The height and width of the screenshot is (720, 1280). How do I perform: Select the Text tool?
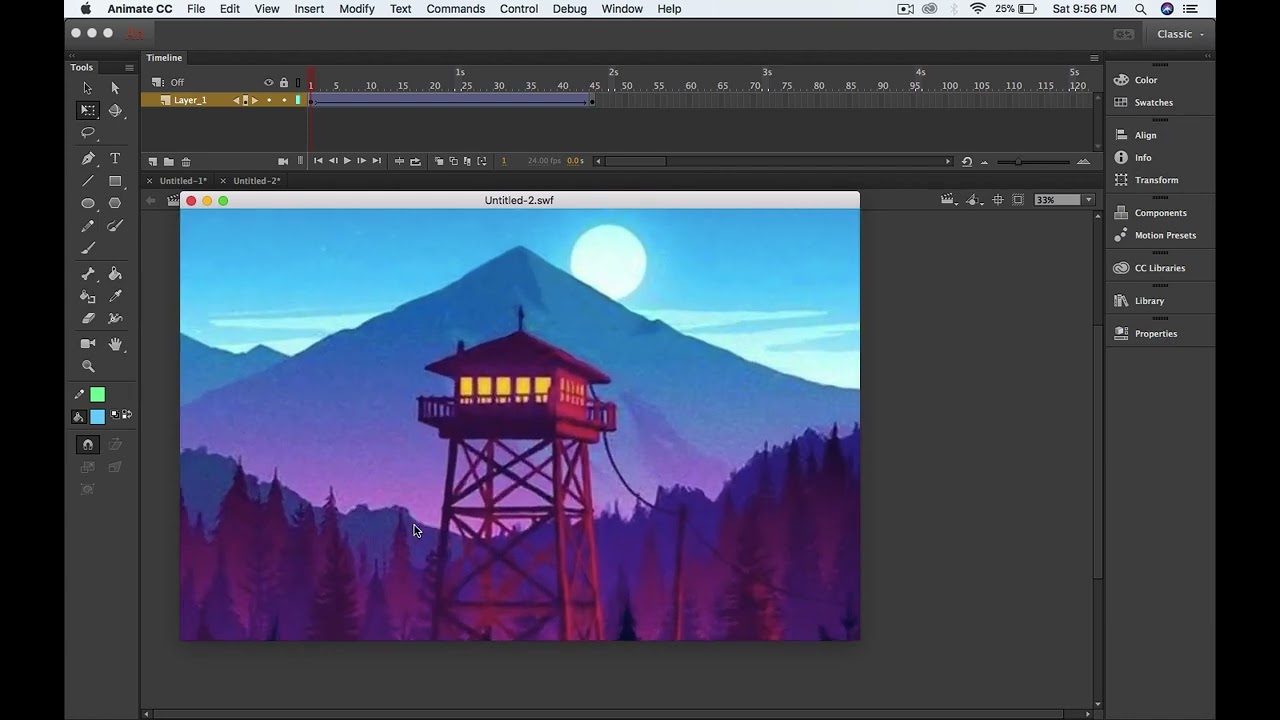[x=115, y=158]
